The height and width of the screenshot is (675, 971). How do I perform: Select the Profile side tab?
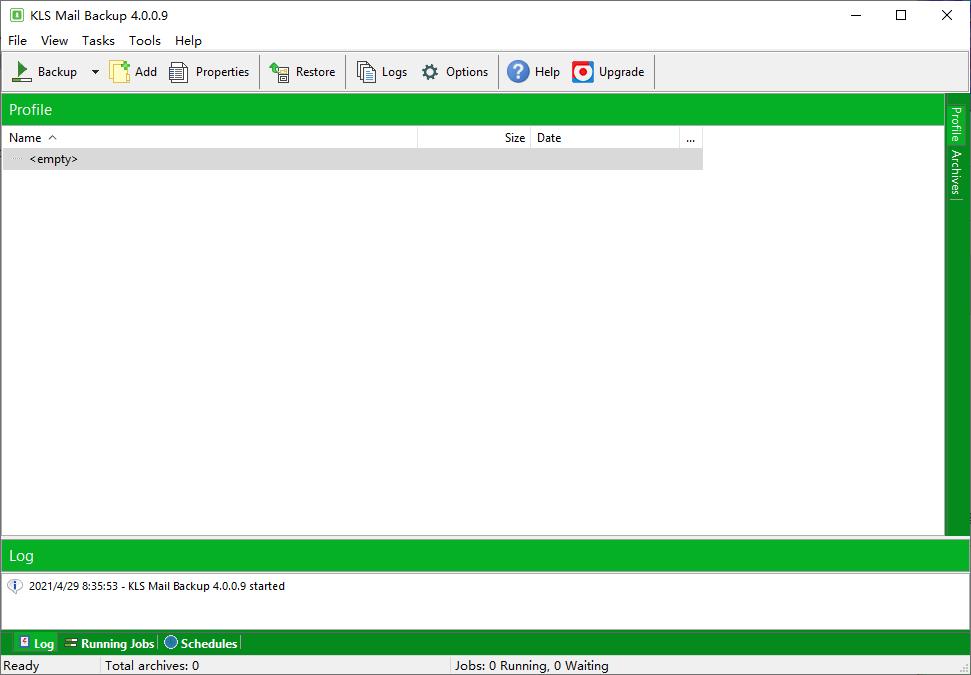coord(957,124)
